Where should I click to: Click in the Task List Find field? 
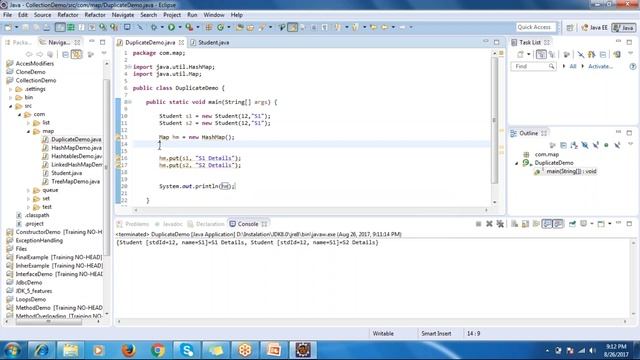click(x=533, y=66)
